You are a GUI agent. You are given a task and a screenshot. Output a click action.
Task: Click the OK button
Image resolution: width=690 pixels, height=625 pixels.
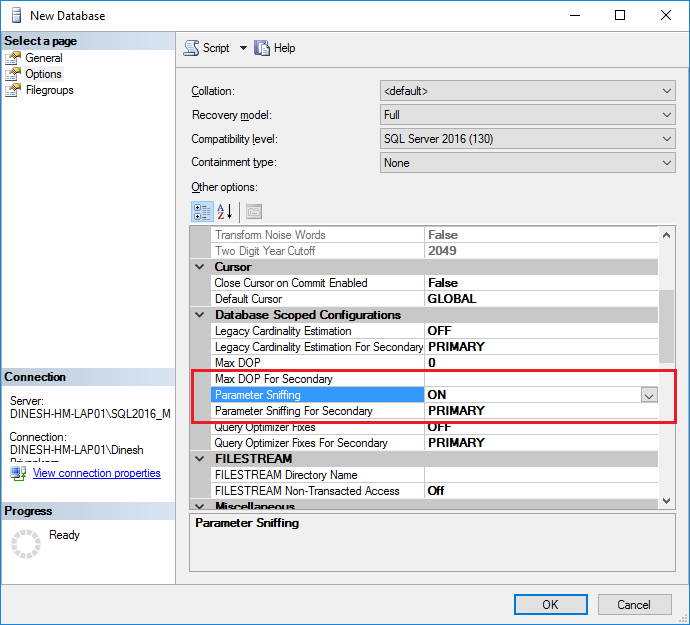[551, 604]
